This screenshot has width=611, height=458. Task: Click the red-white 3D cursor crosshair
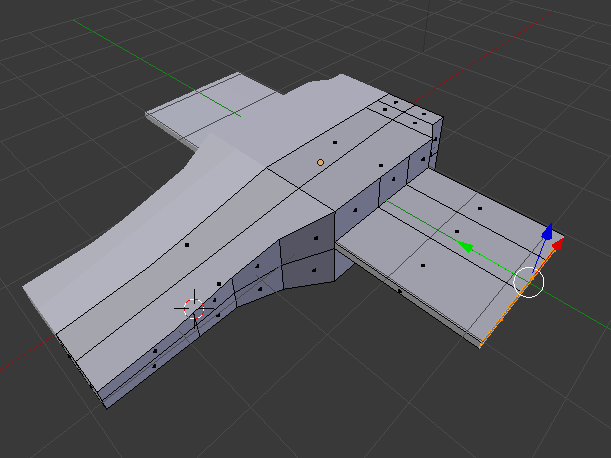[x=194, y=309]
